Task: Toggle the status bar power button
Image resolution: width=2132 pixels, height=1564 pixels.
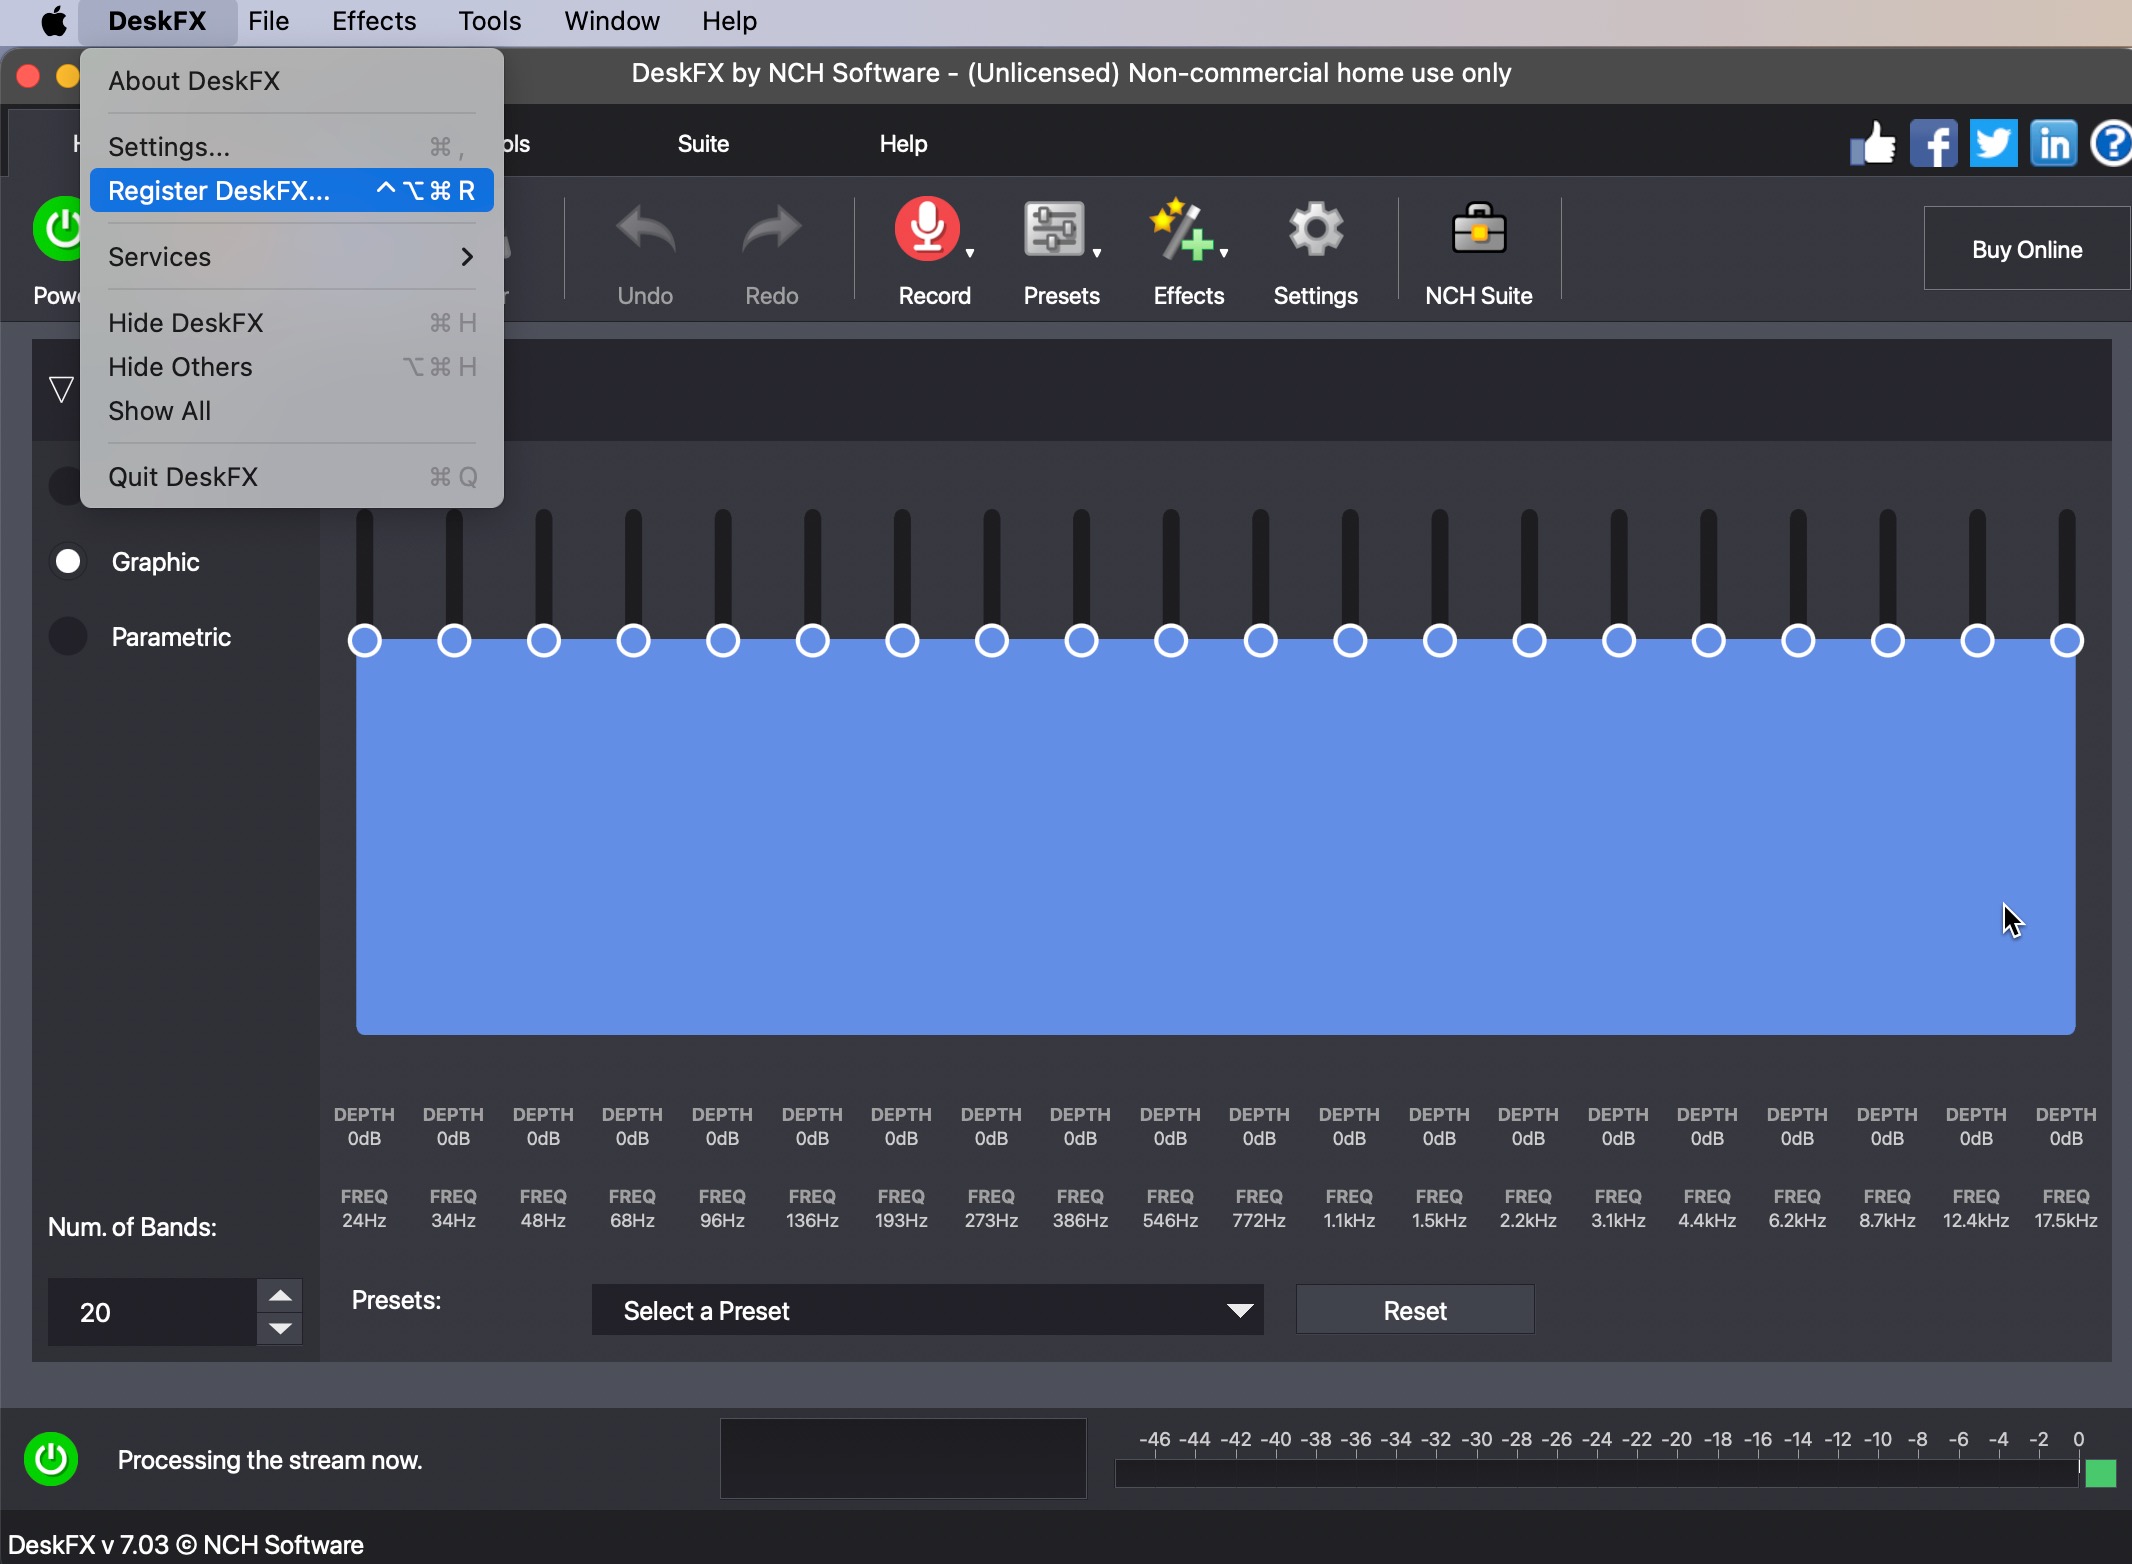Action: point(51,1459)
